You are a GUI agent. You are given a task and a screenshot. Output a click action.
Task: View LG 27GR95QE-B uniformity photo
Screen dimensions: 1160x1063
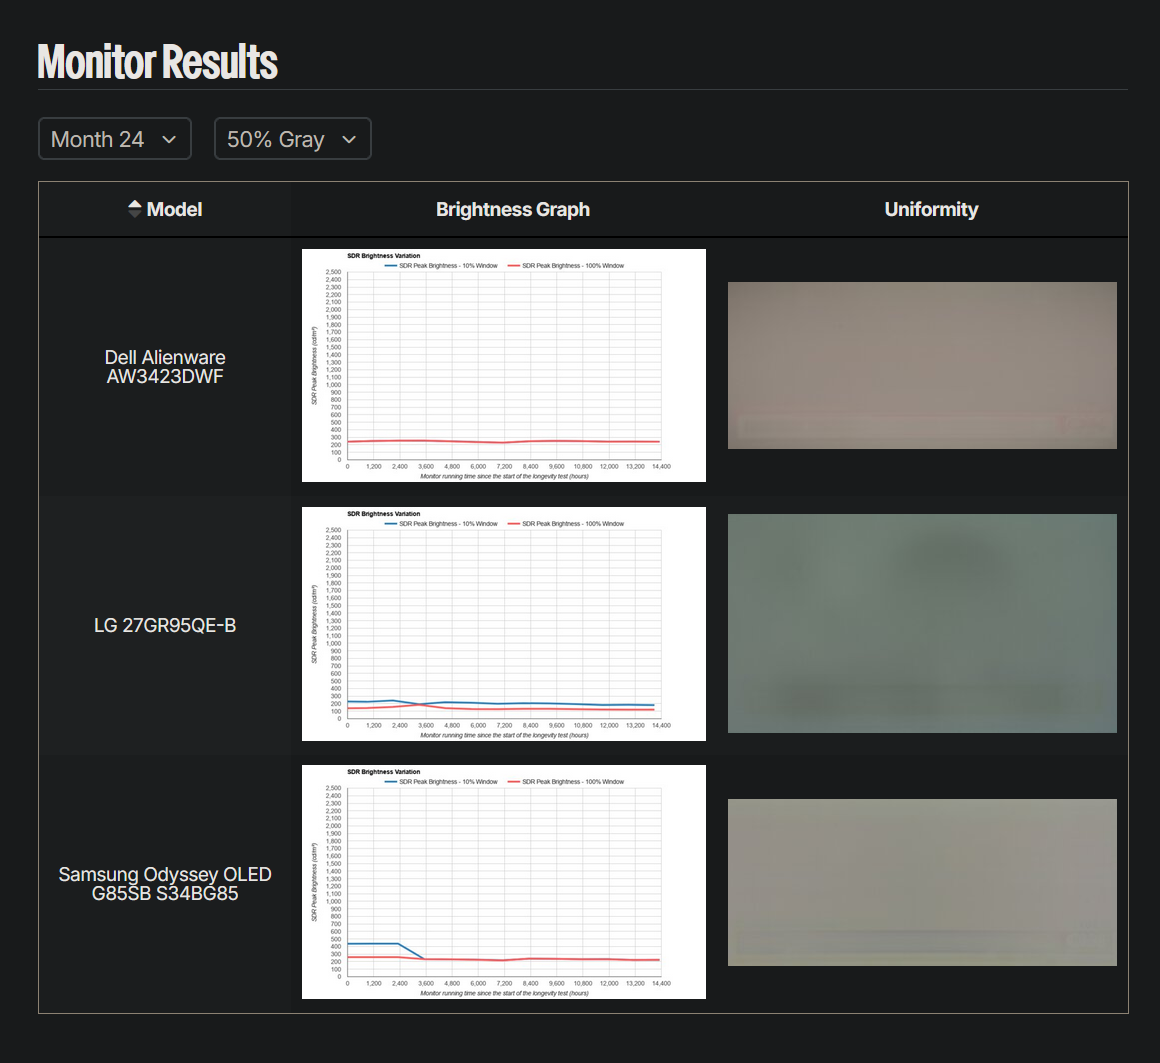(922, 624)
